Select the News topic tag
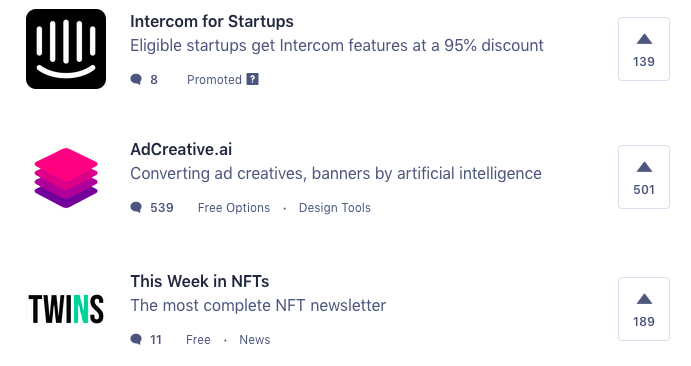 pos(255,340)
